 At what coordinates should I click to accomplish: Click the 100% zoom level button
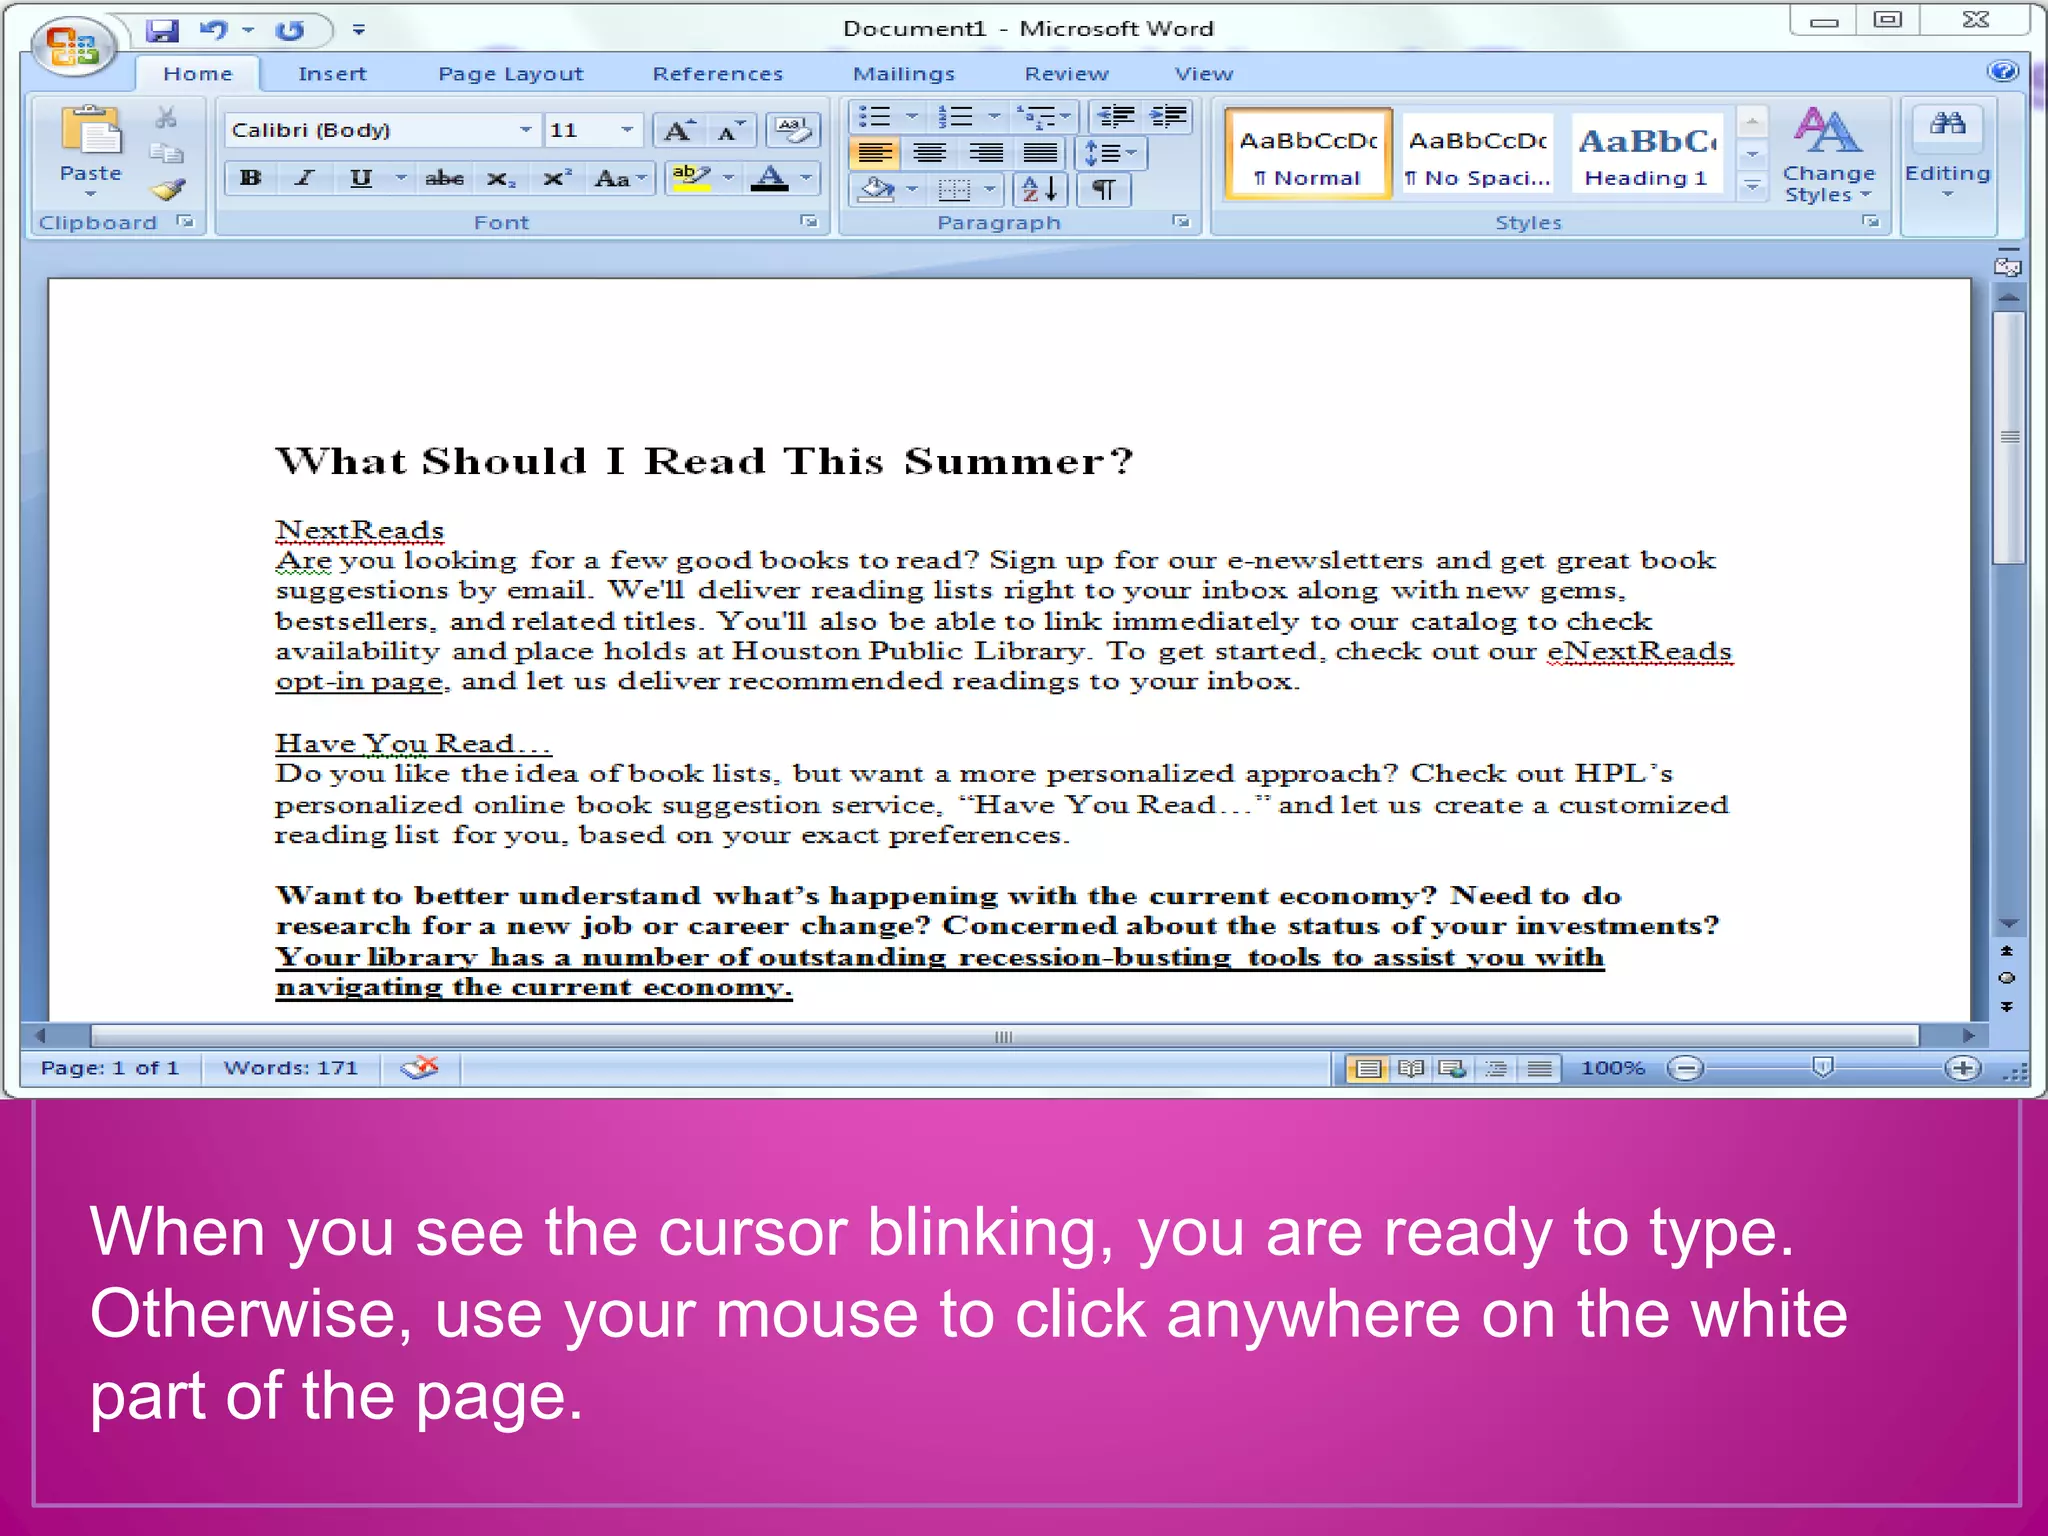pyautogui.click(x=1611, y=1068)
